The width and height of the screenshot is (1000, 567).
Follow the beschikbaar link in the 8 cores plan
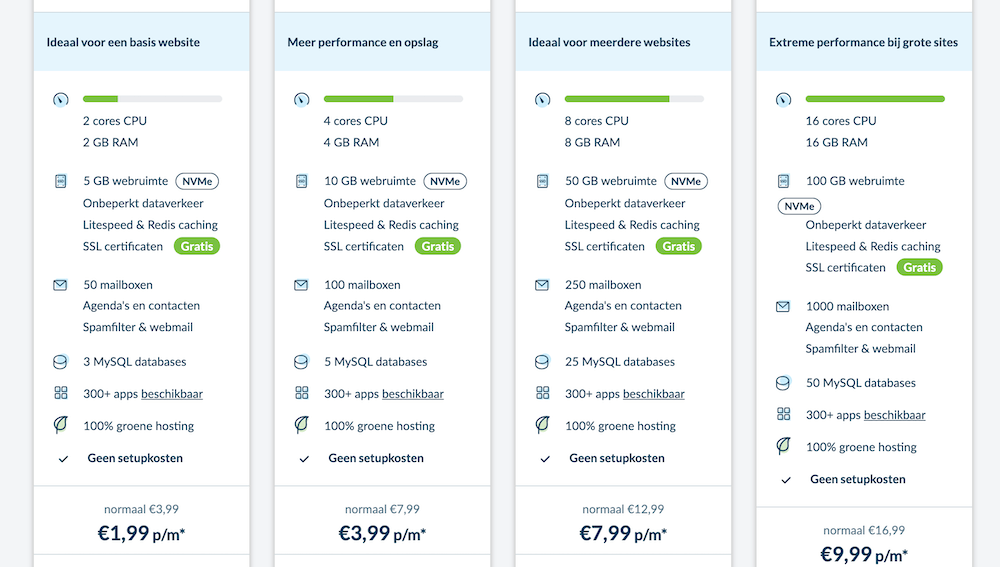pyautogui.click(x=653, y=394)
